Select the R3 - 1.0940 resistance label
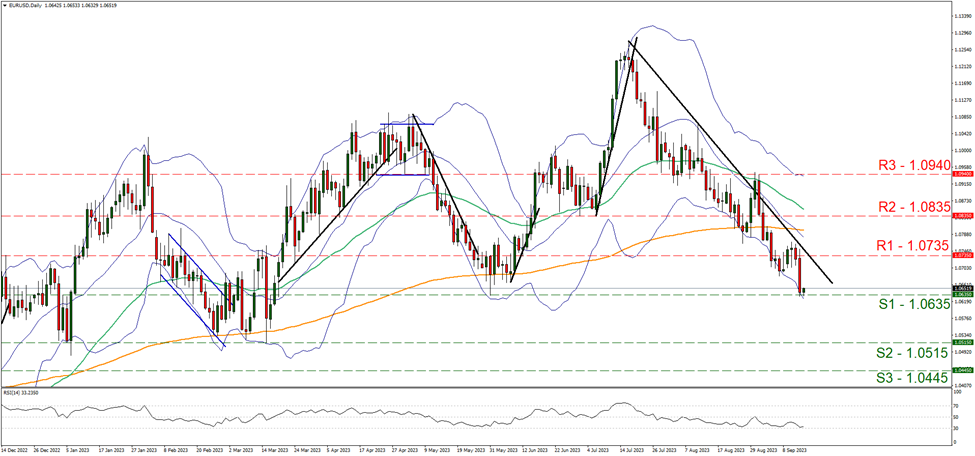This screenshot has width=975, height=456. [863, 160]
